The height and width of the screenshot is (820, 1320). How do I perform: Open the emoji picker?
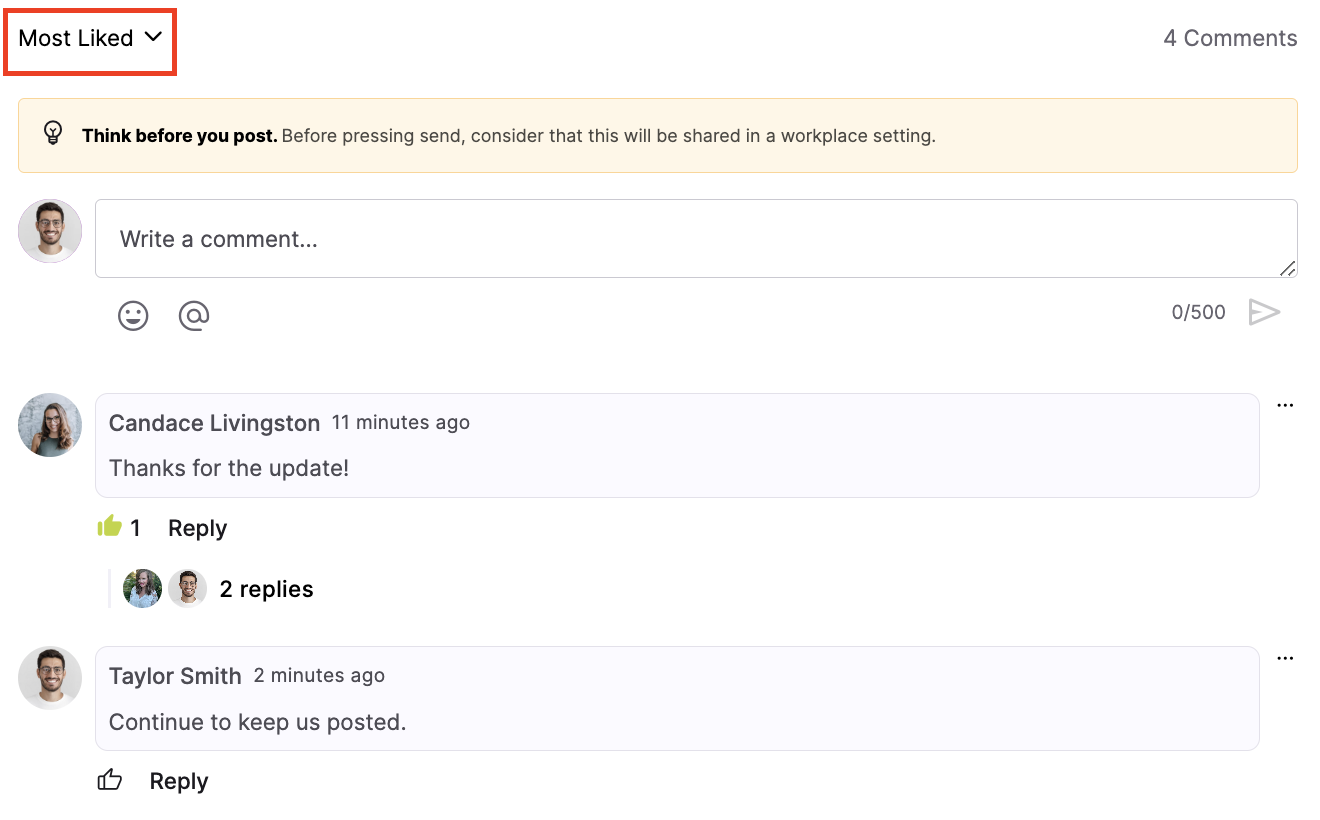tap(132, 315)
